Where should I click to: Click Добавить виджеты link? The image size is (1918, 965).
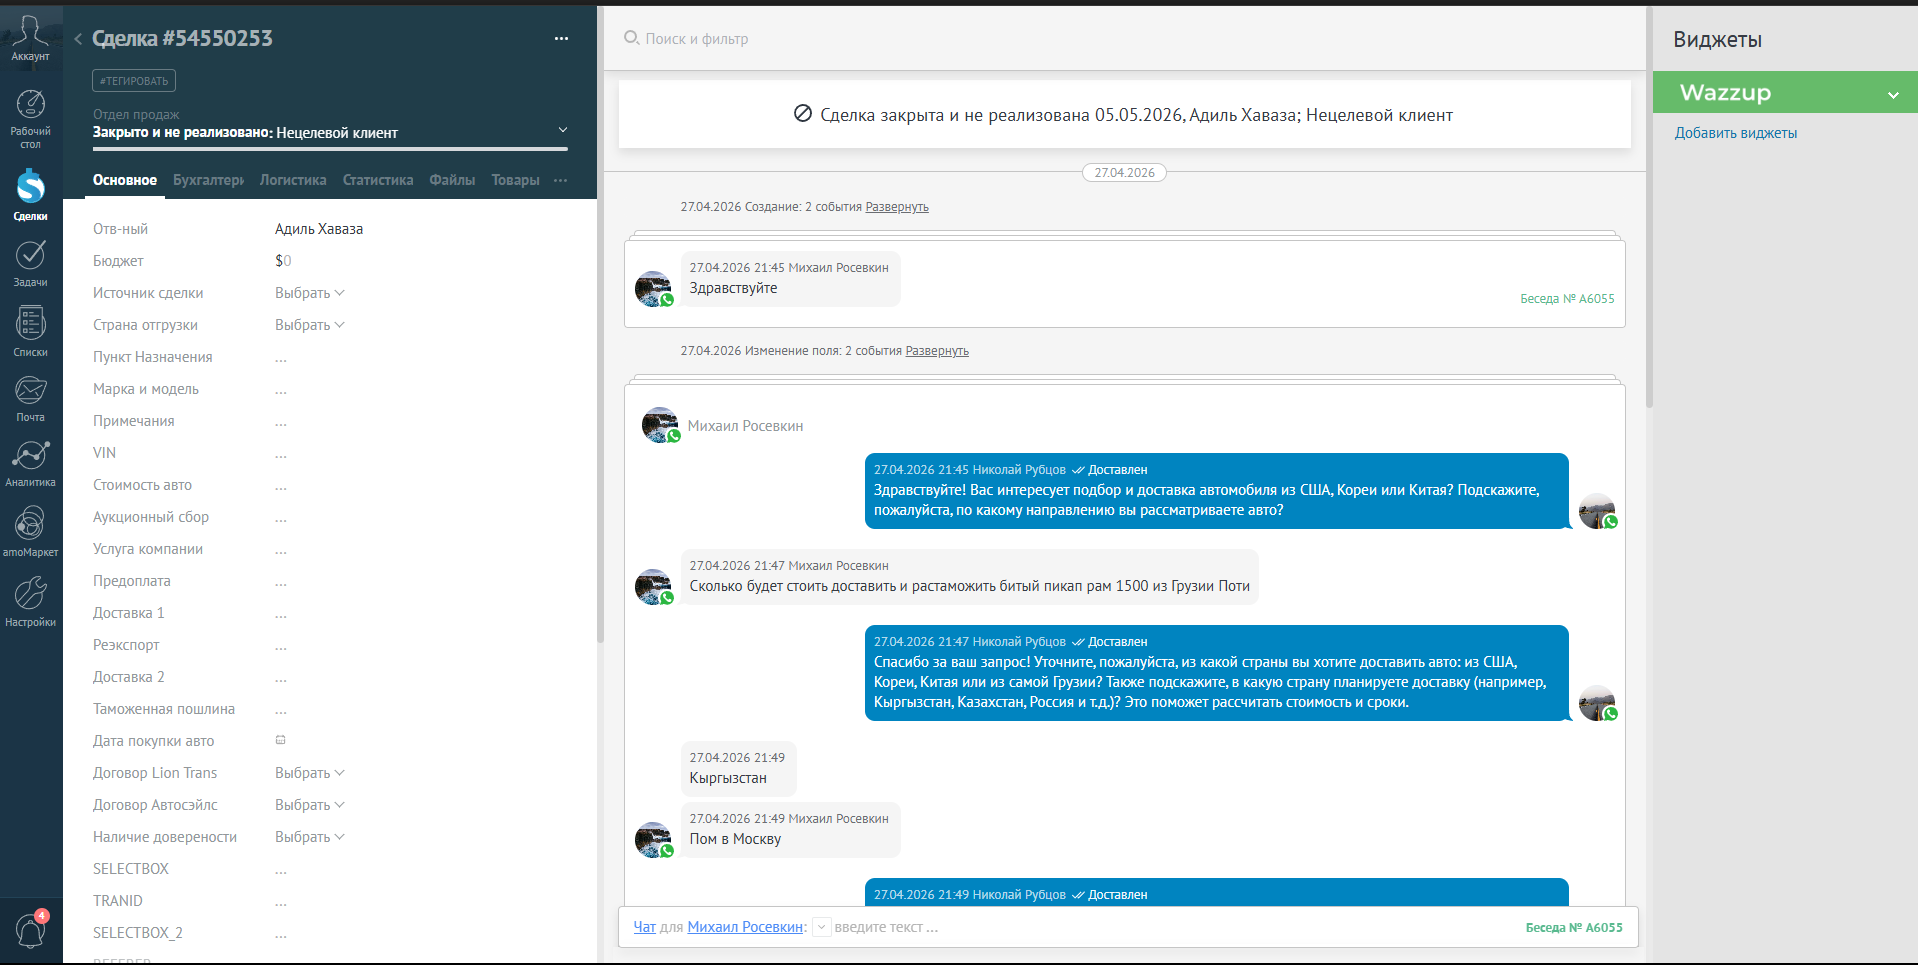(x=1736, y=133)
